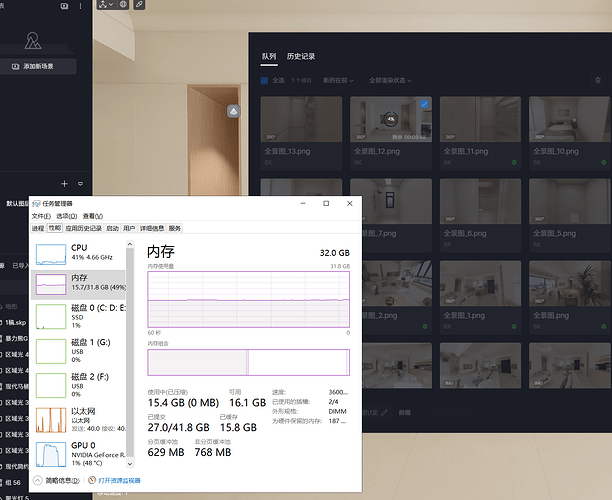
Task: Select the CPU item in performance list
Action: [80, 251]
